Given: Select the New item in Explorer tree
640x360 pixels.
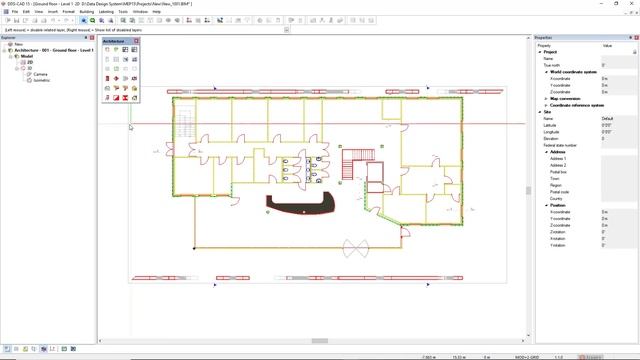Looking at the screenshot, I should (x=18, y=44).
